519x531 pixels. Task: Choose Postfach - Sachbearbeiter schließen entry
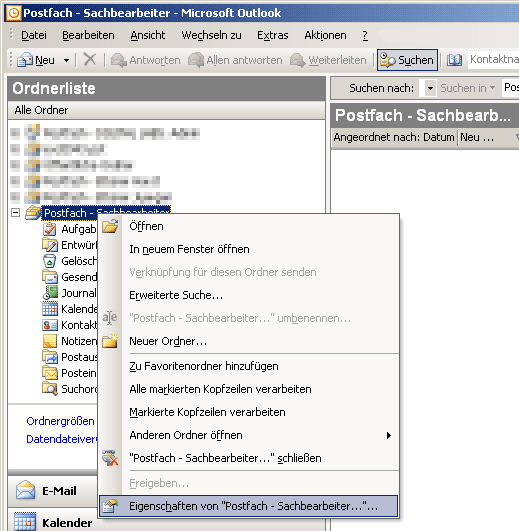[249, 458]
